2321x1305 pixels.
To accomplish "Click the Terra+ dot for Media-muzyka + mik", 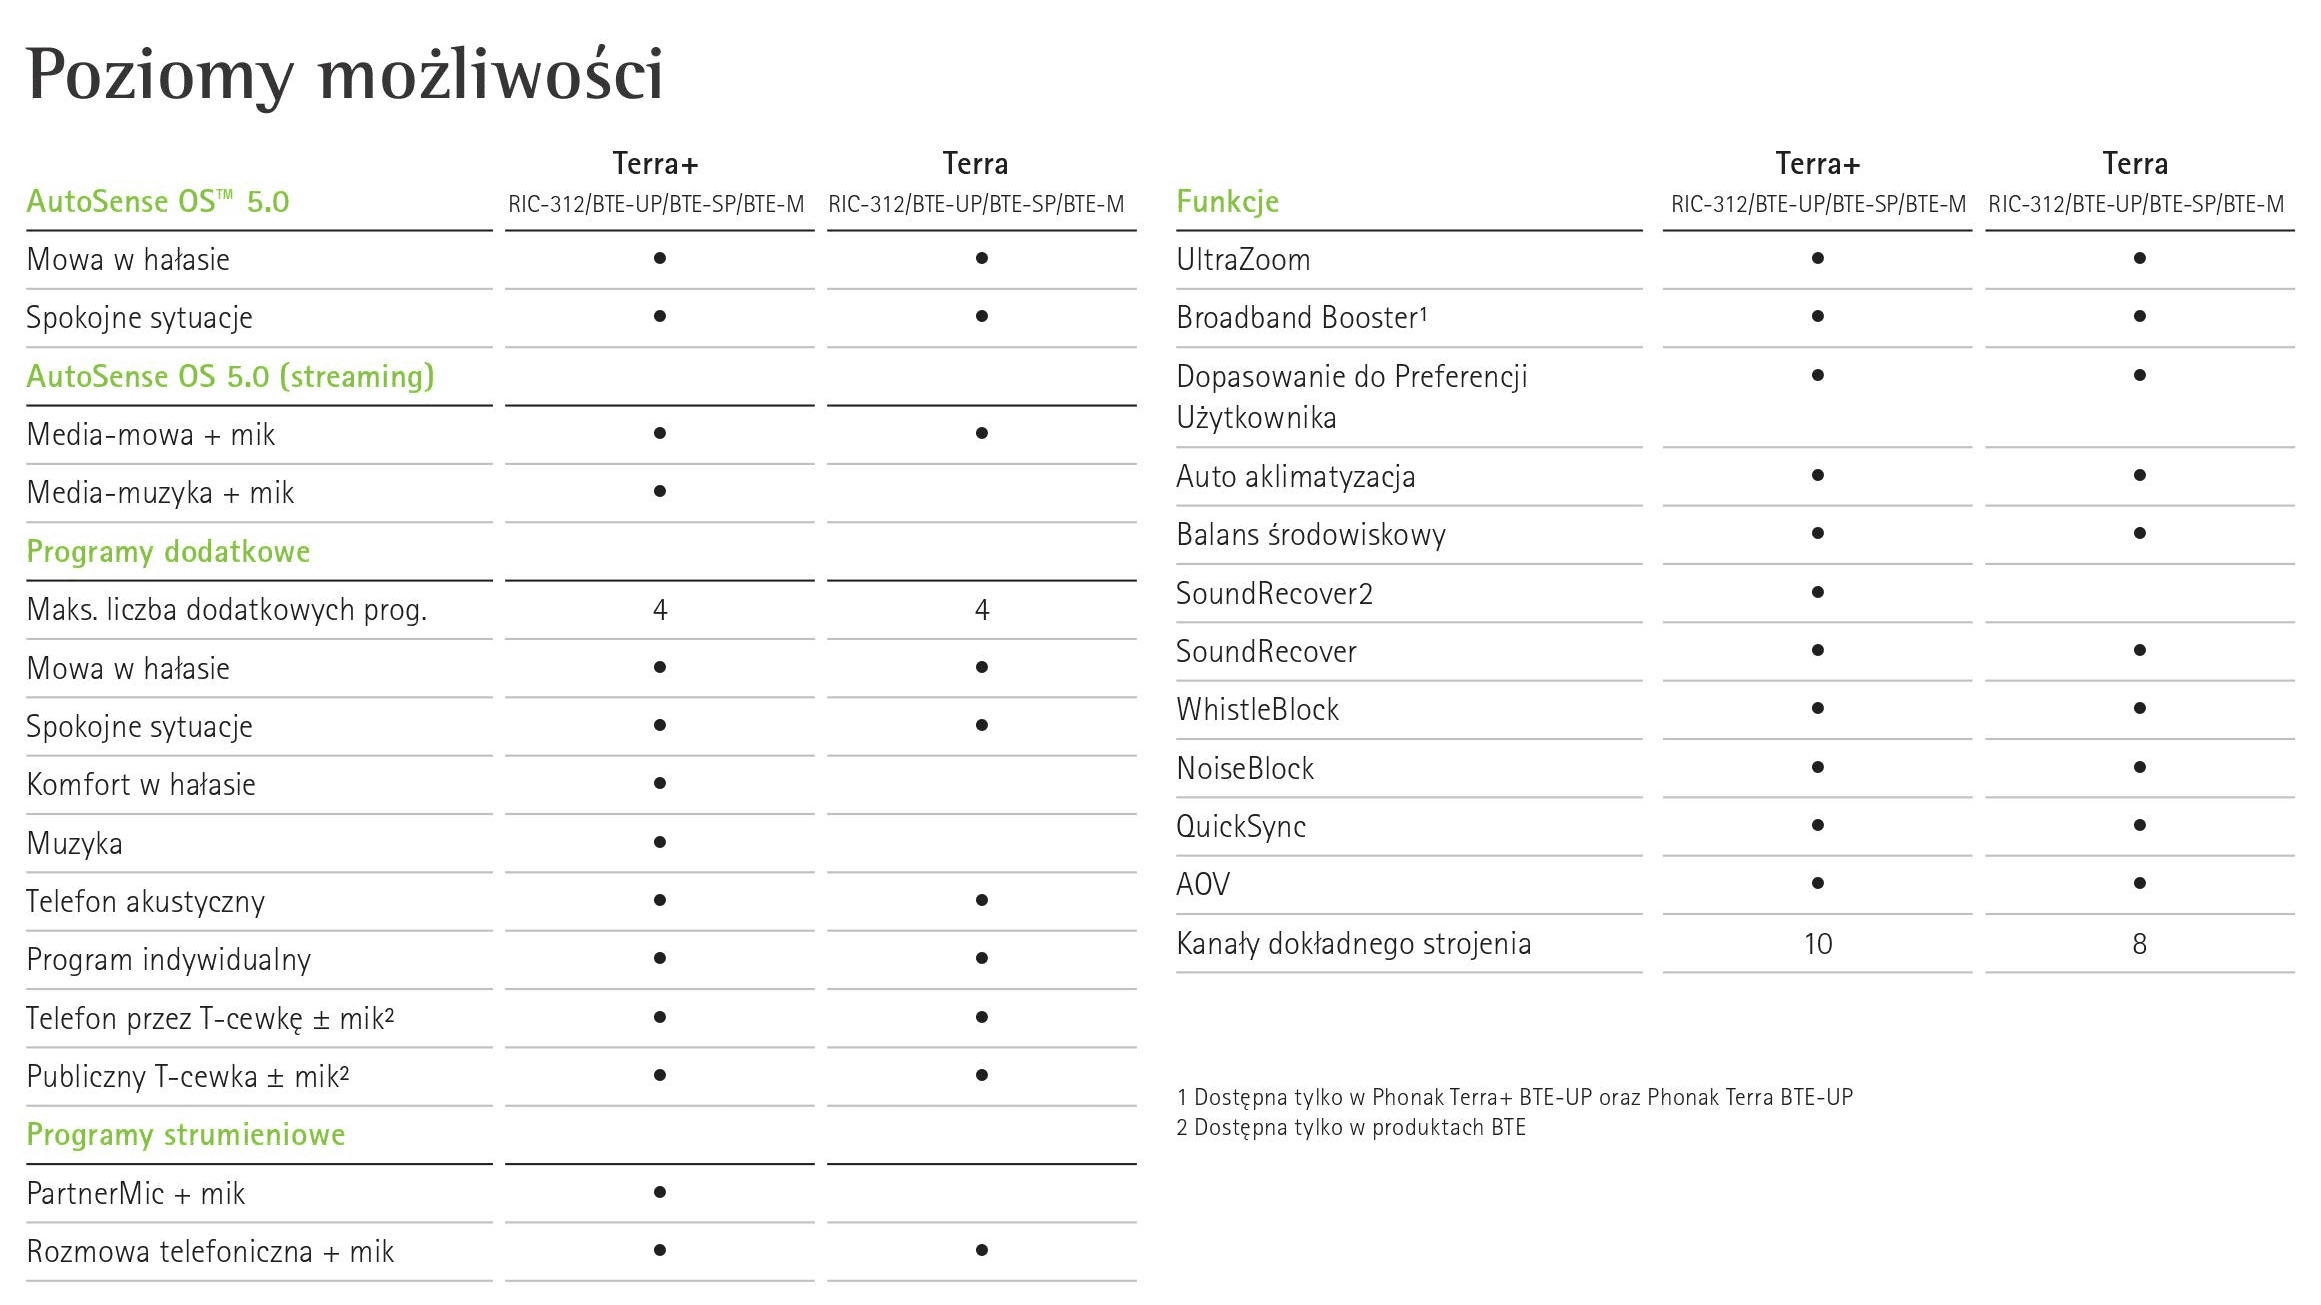I will point(660,491).
